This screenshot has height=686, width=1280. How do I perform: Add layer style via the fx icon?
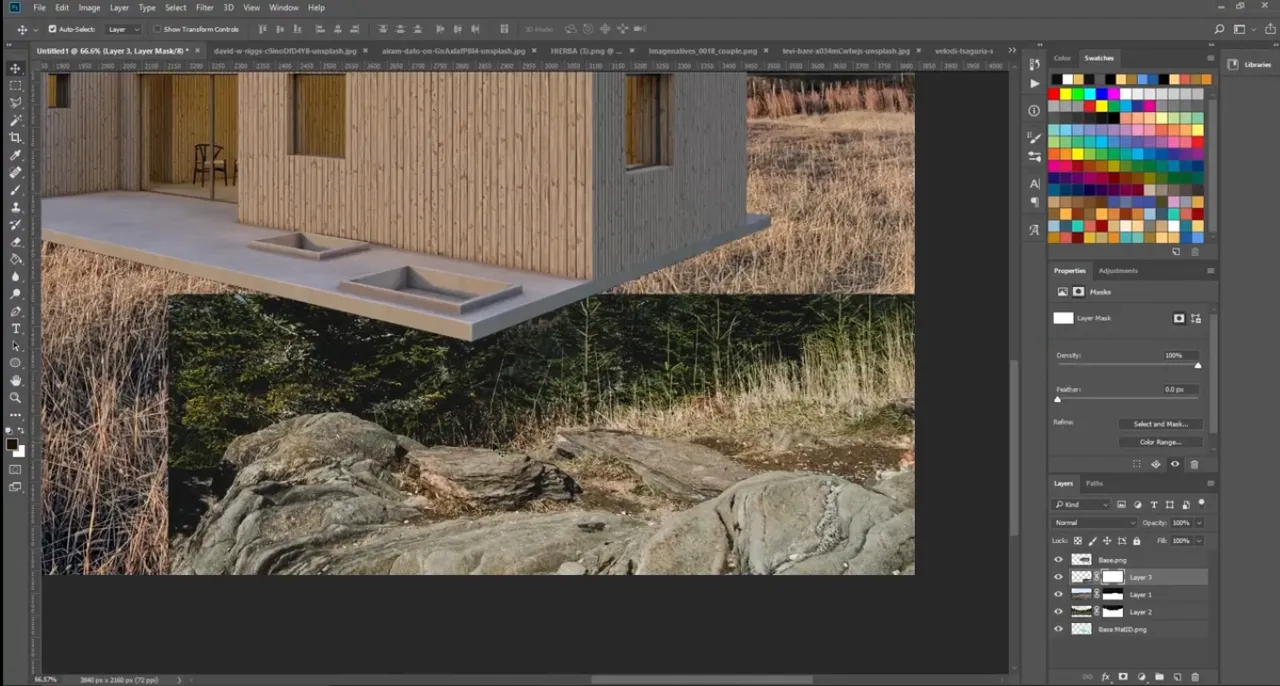1106,677
